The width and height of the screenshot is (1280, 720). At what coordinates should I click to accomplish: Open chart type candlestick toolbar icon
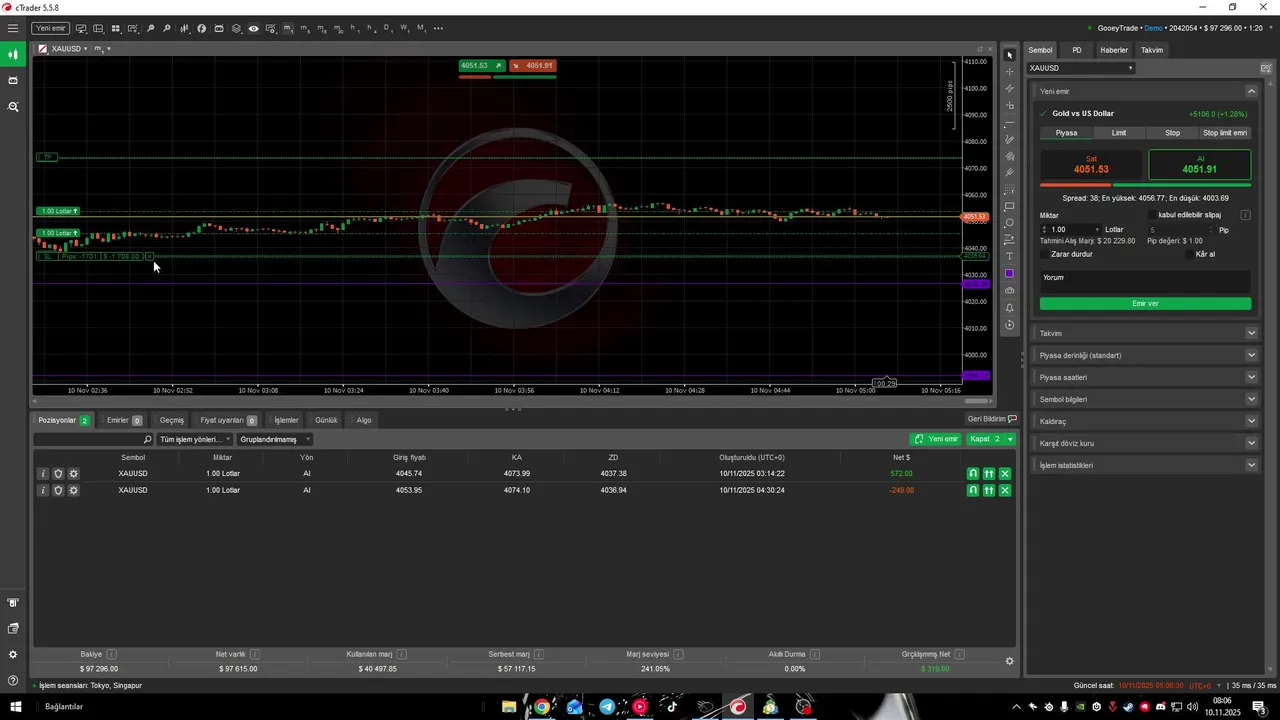point(184,28)
